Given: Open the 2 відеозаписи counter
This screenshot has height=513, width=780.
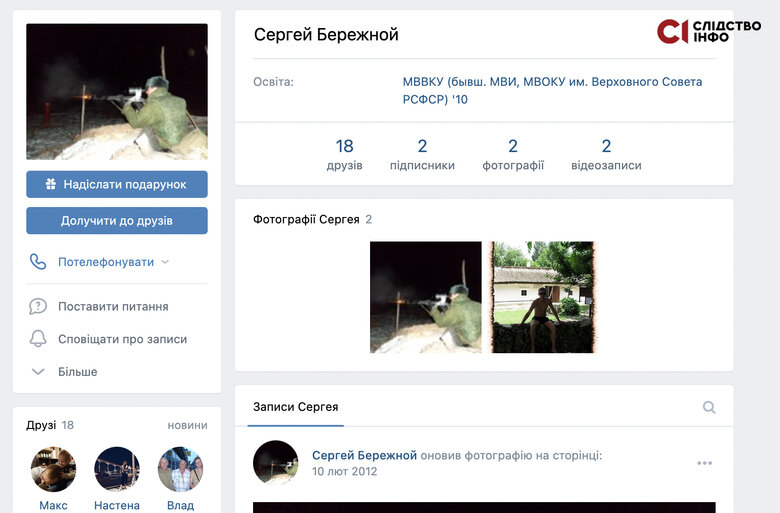Looking at the screenshot, I should pos(606,154).
